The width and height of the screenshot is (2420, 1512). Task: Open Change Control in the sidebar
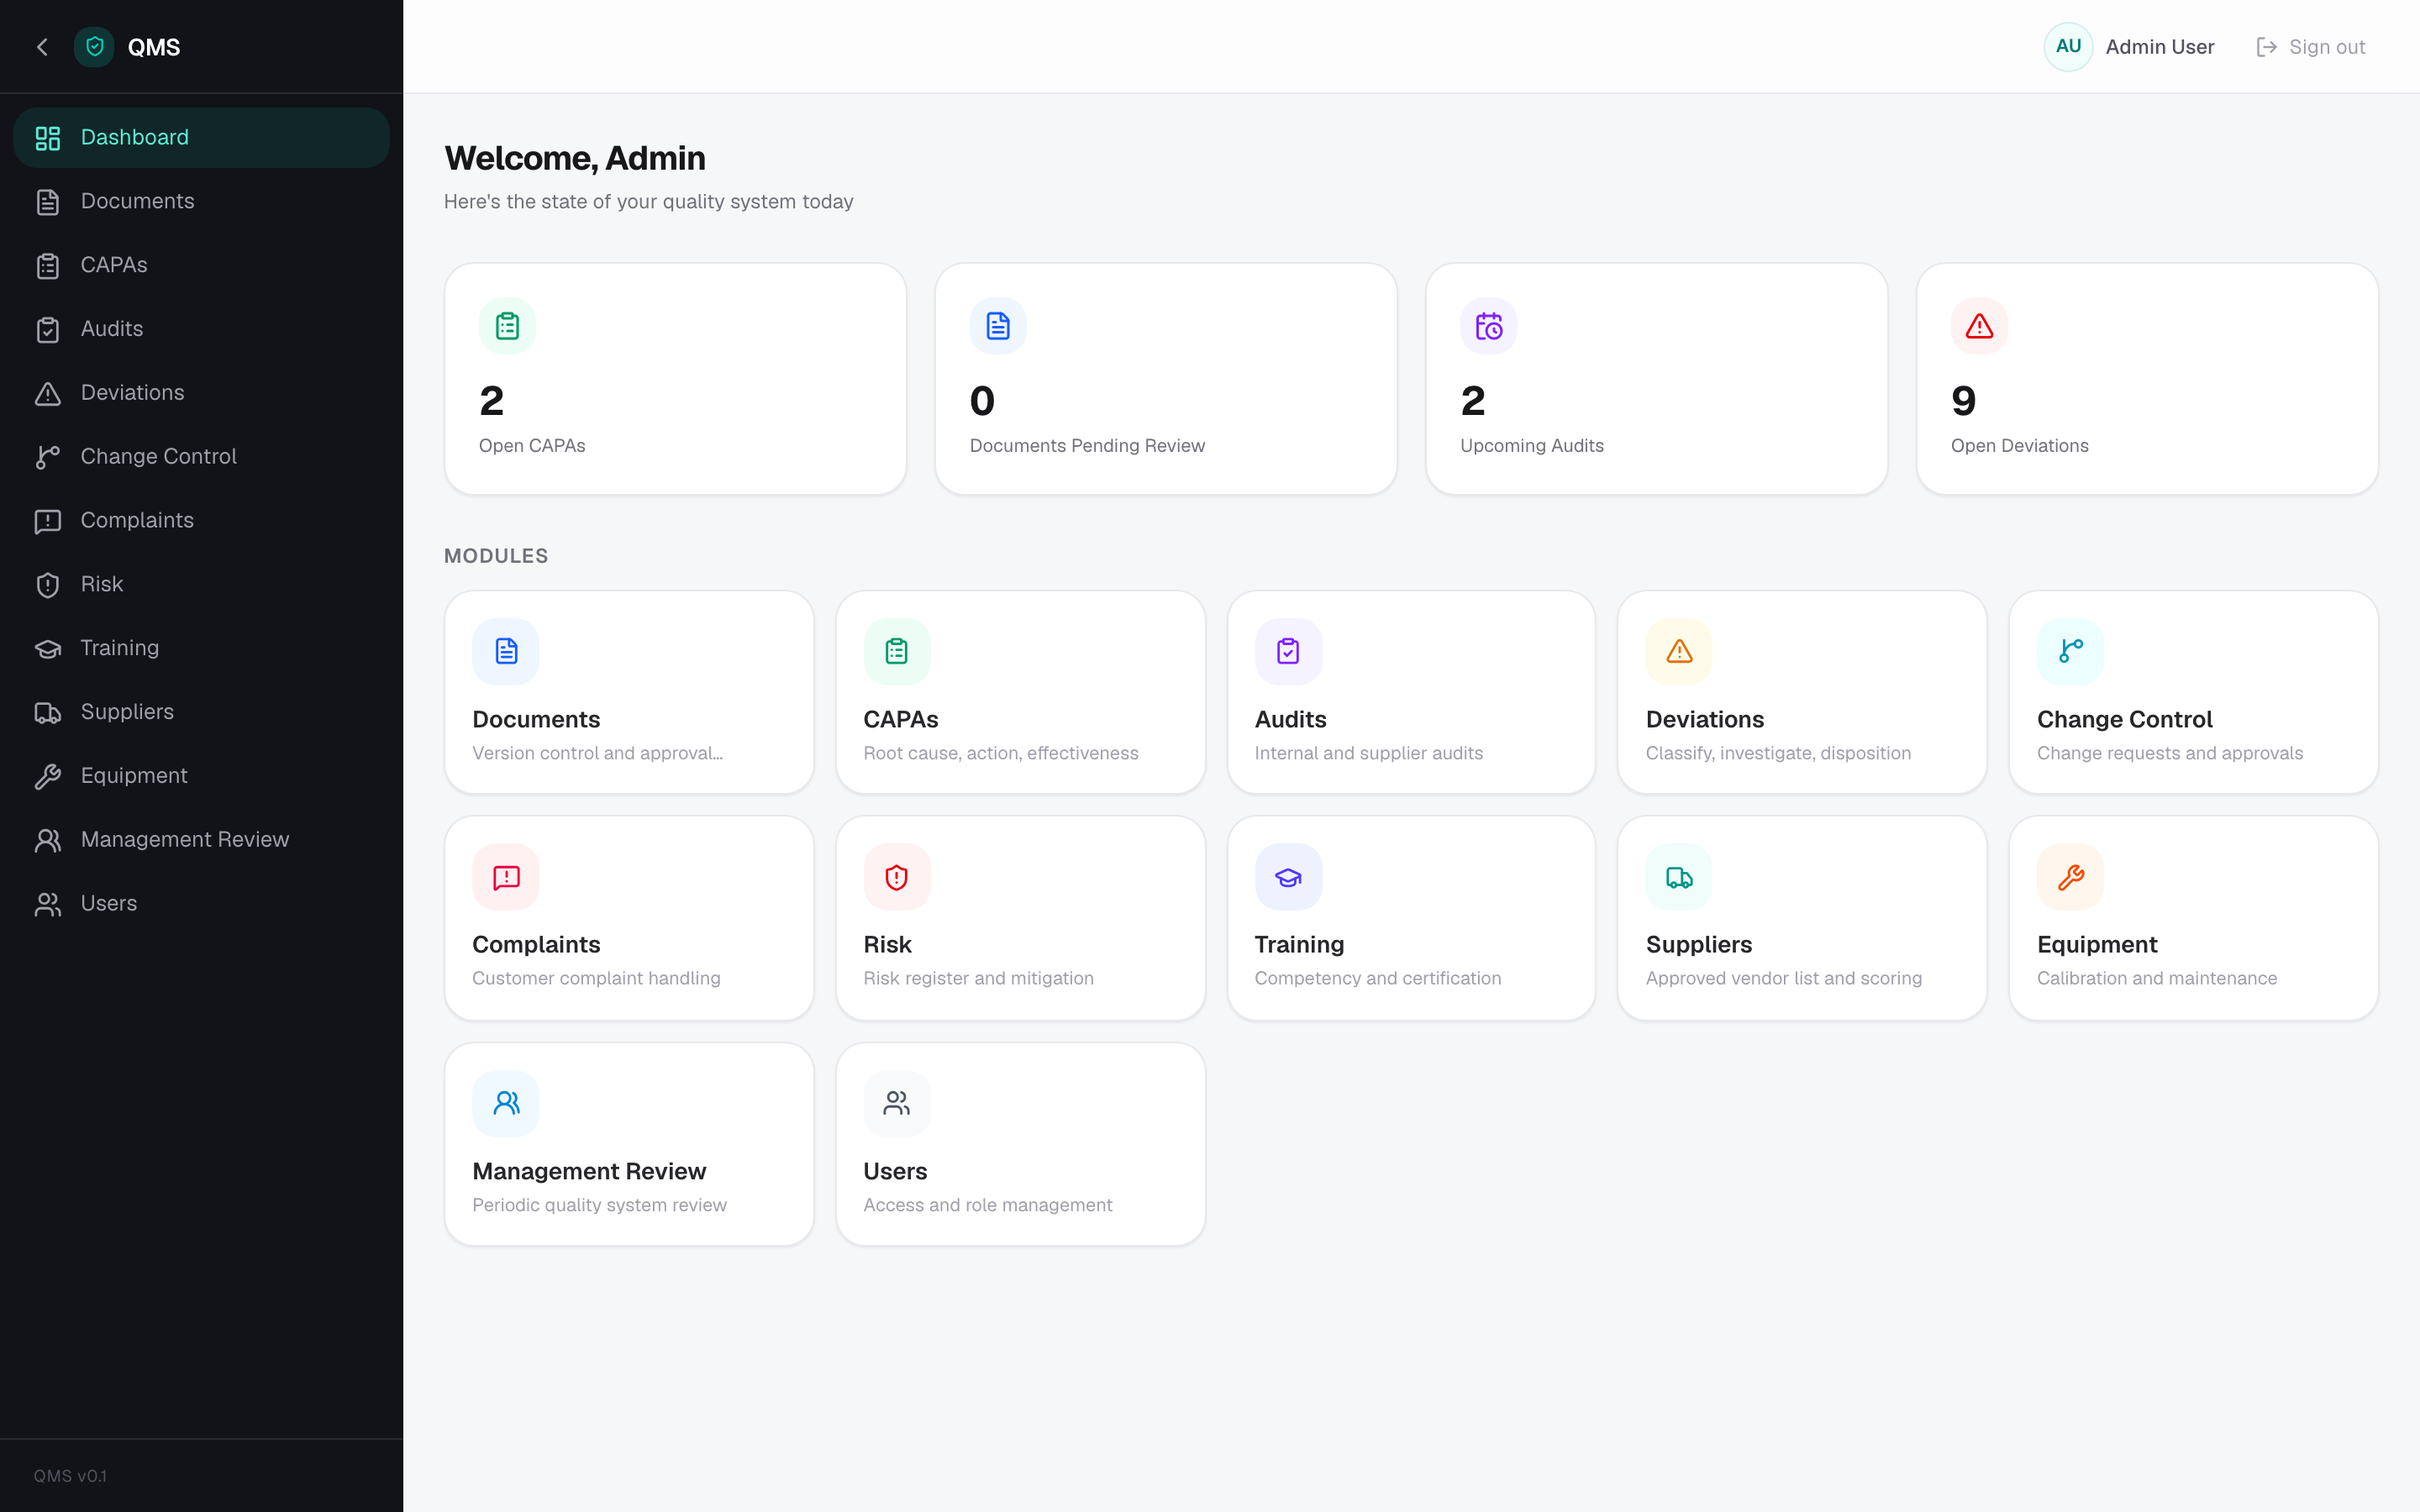click(201, 457)
